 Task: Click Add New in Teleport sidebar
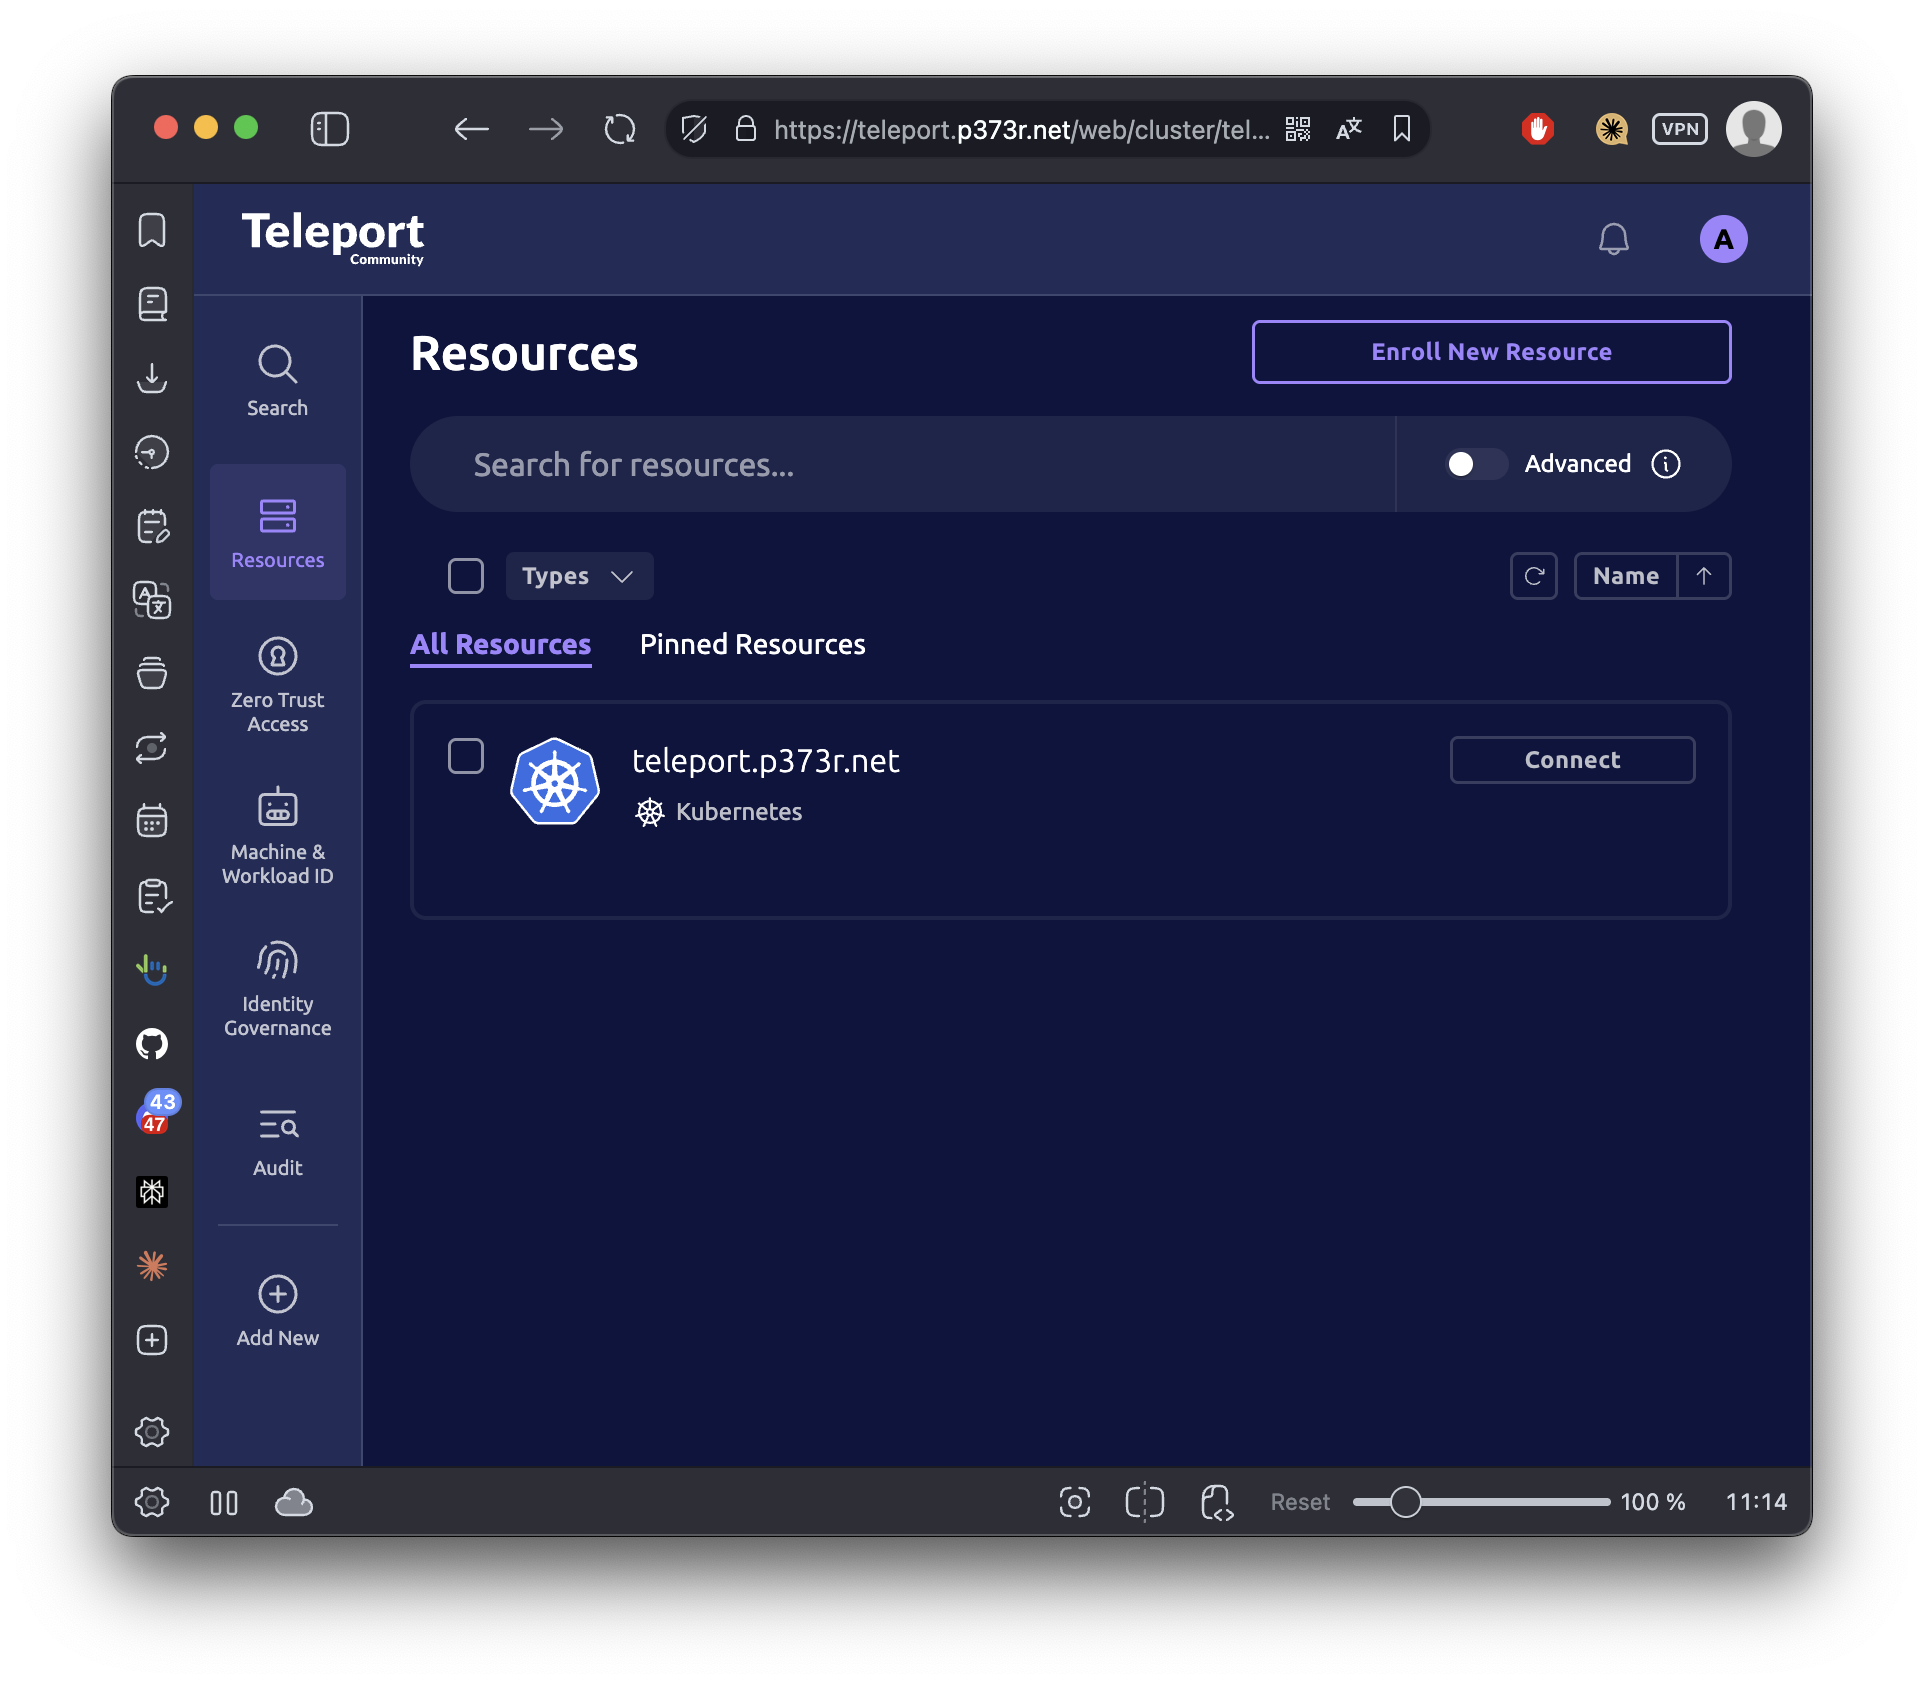[x=277, y=1311]
